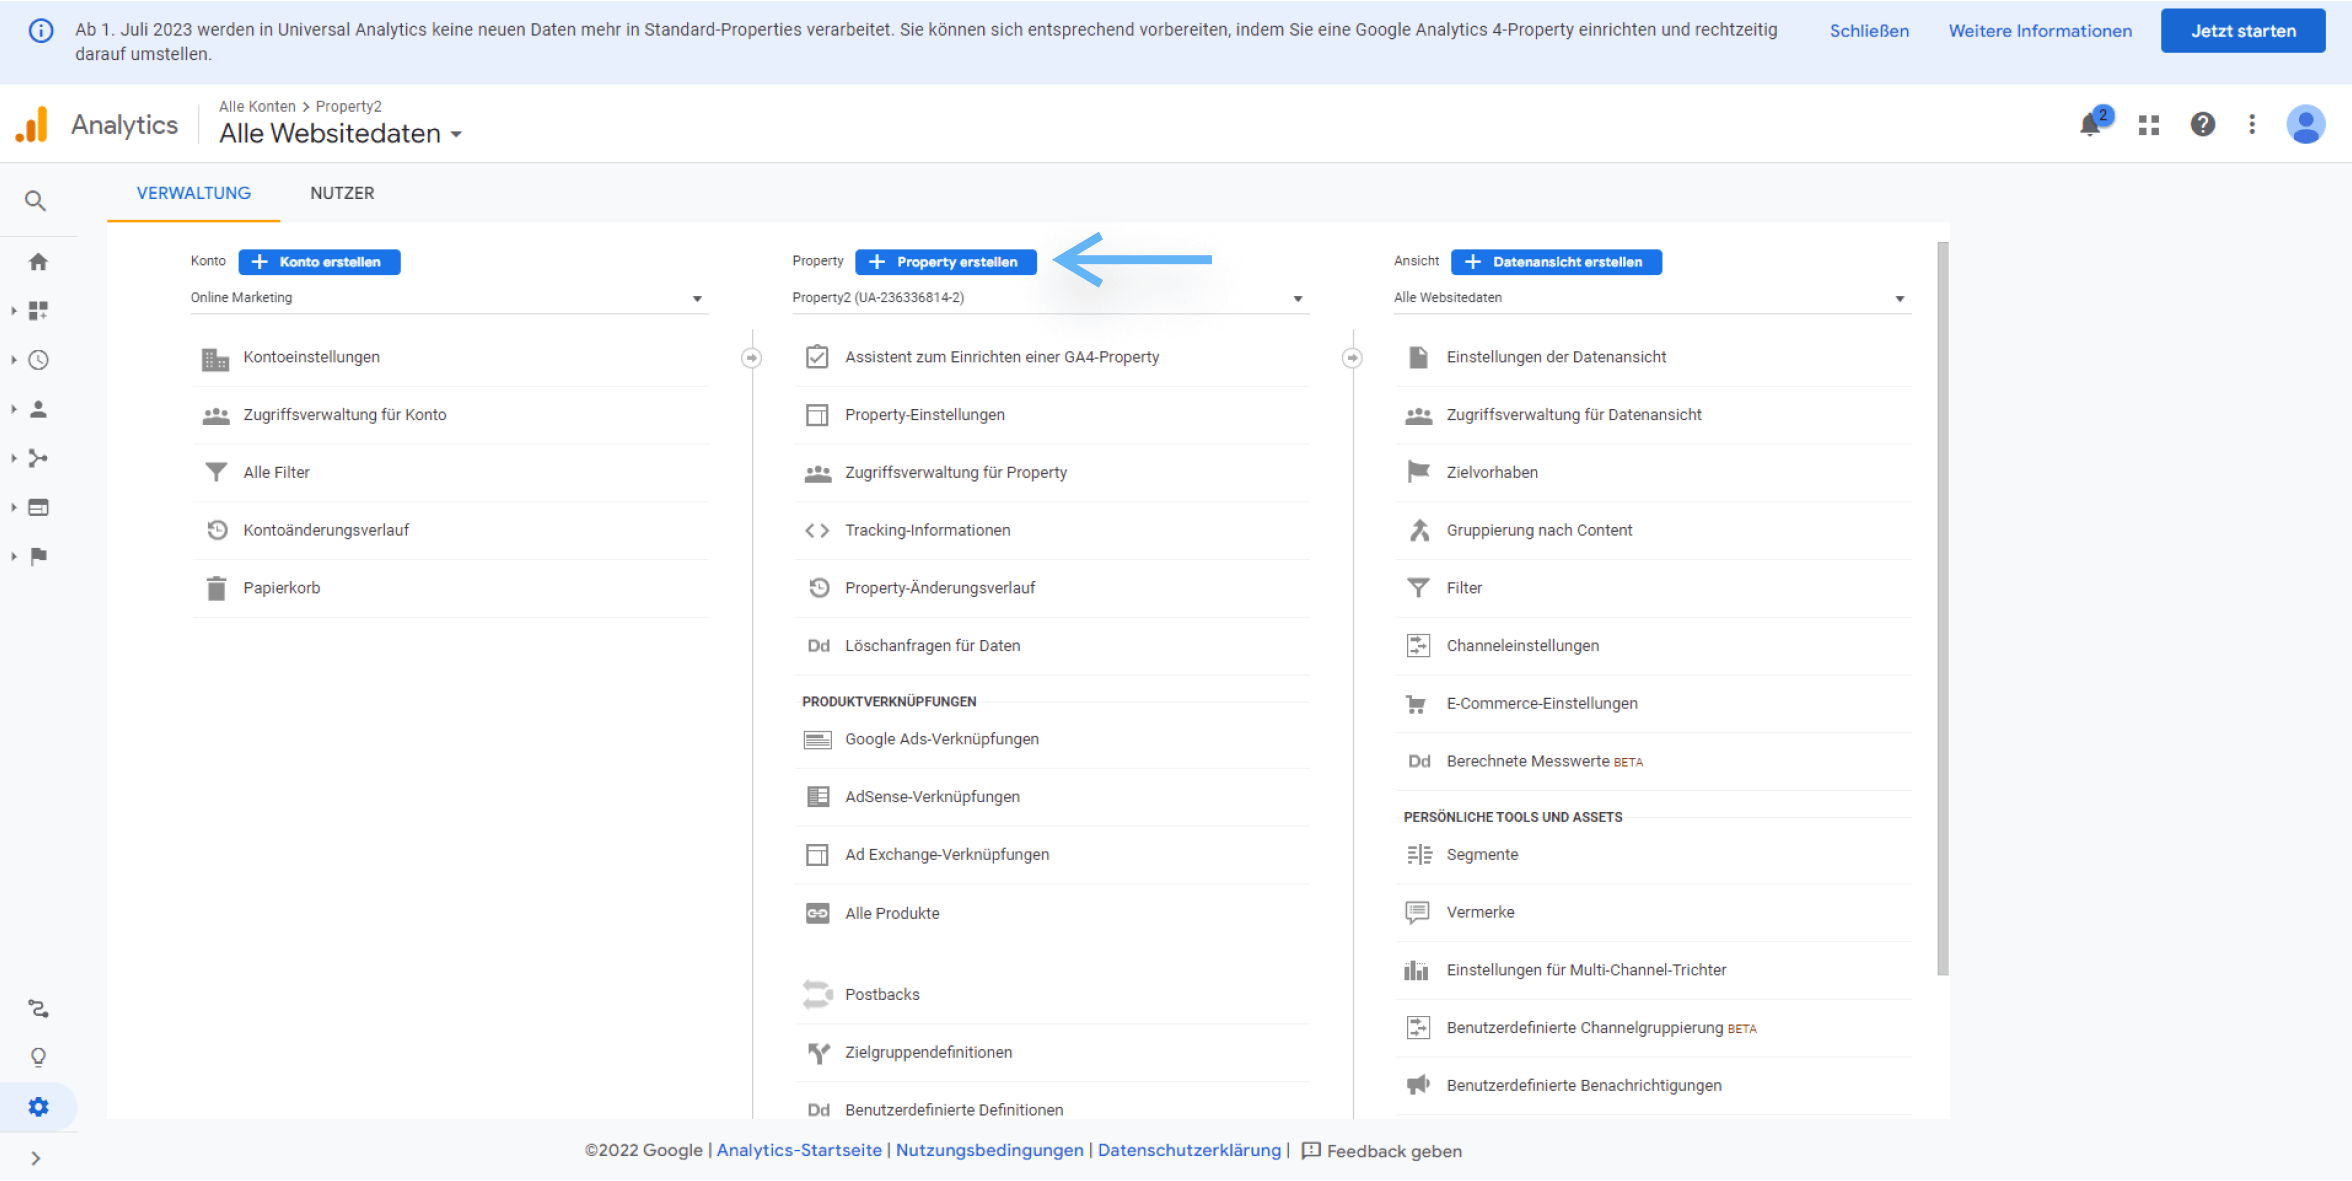
Task: Click the Tracking-Informationen code brackets icon
Action: click(817, 530)
